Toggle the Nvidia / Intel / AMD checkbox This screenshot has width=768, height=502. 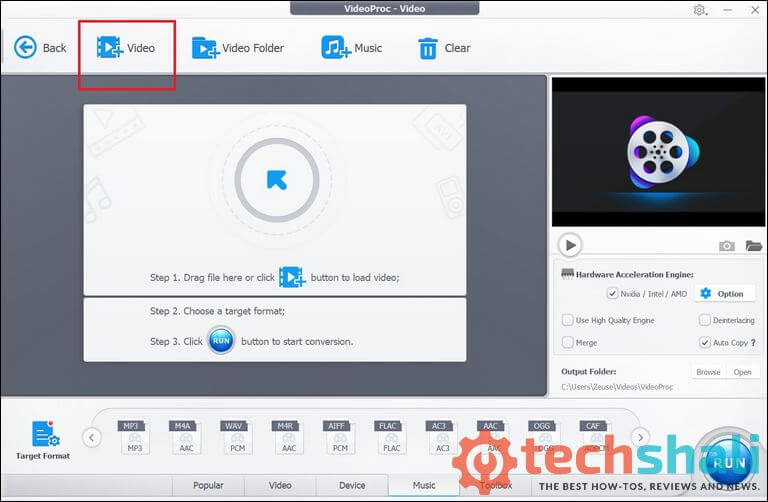click(x=612, y=293)
